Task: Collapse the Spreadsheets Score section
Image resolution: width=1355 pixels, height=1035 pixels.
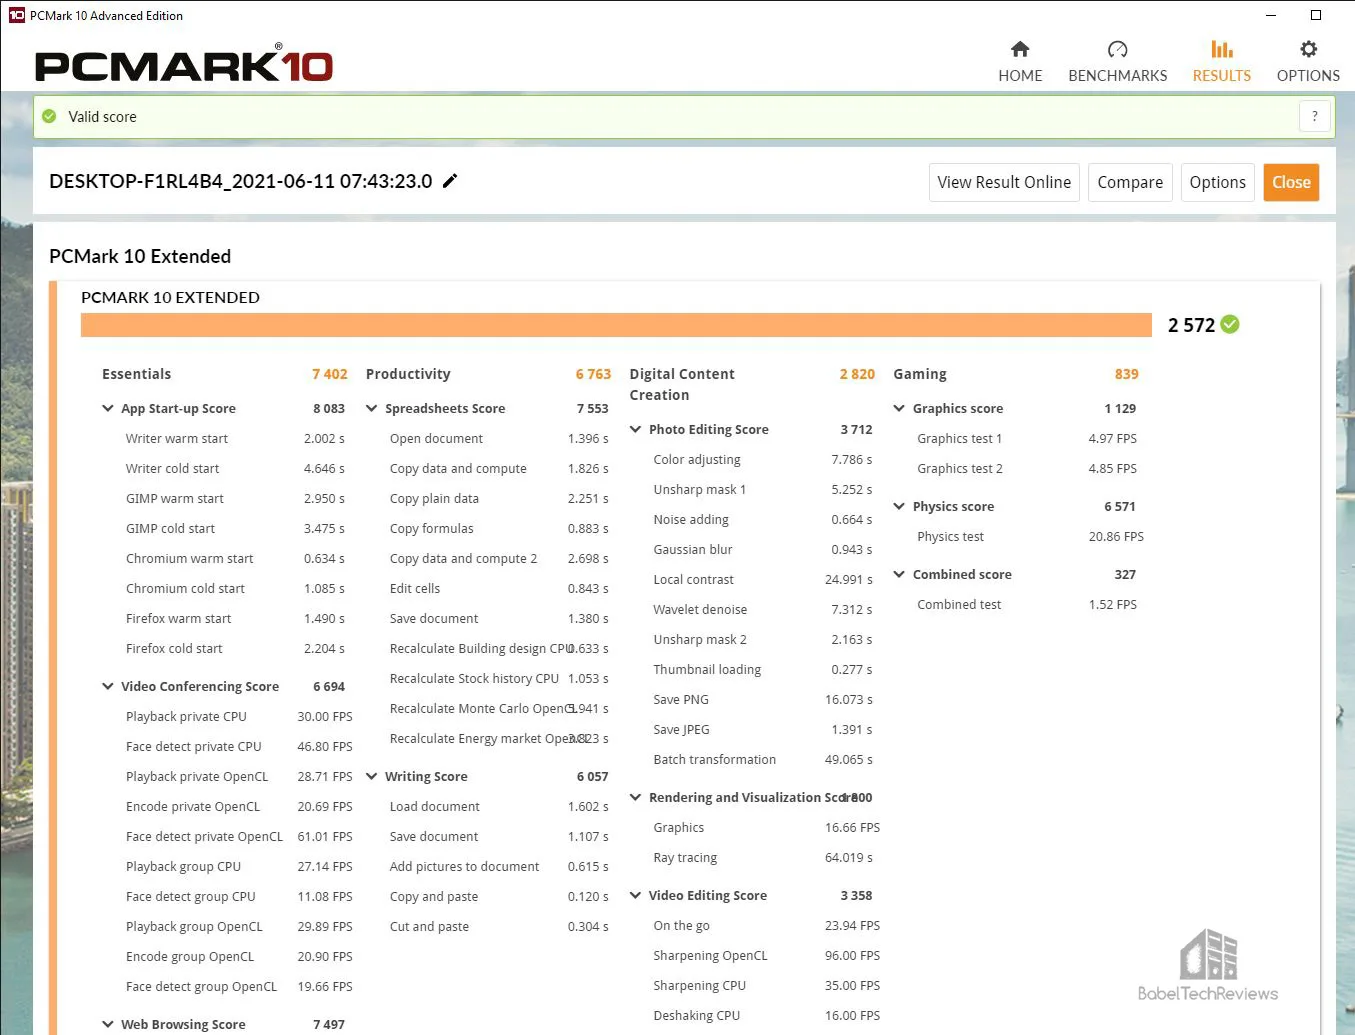Action: click(x=372, y=408)
